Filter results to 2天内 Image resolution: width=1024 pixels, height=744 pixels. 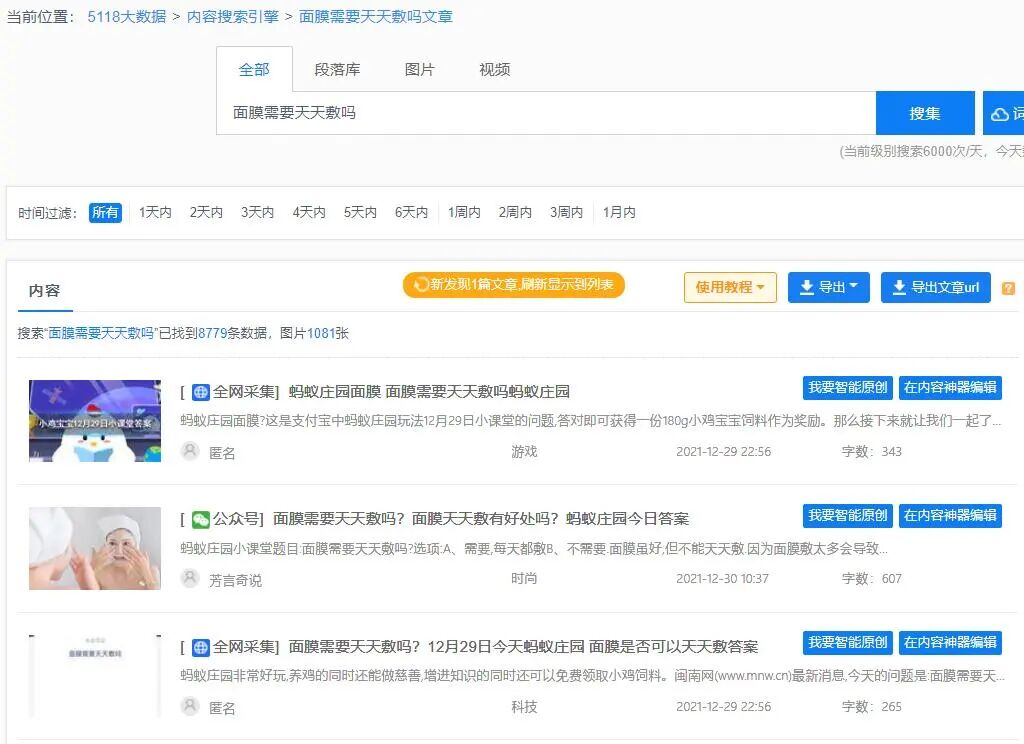click(x=206, y=212)
